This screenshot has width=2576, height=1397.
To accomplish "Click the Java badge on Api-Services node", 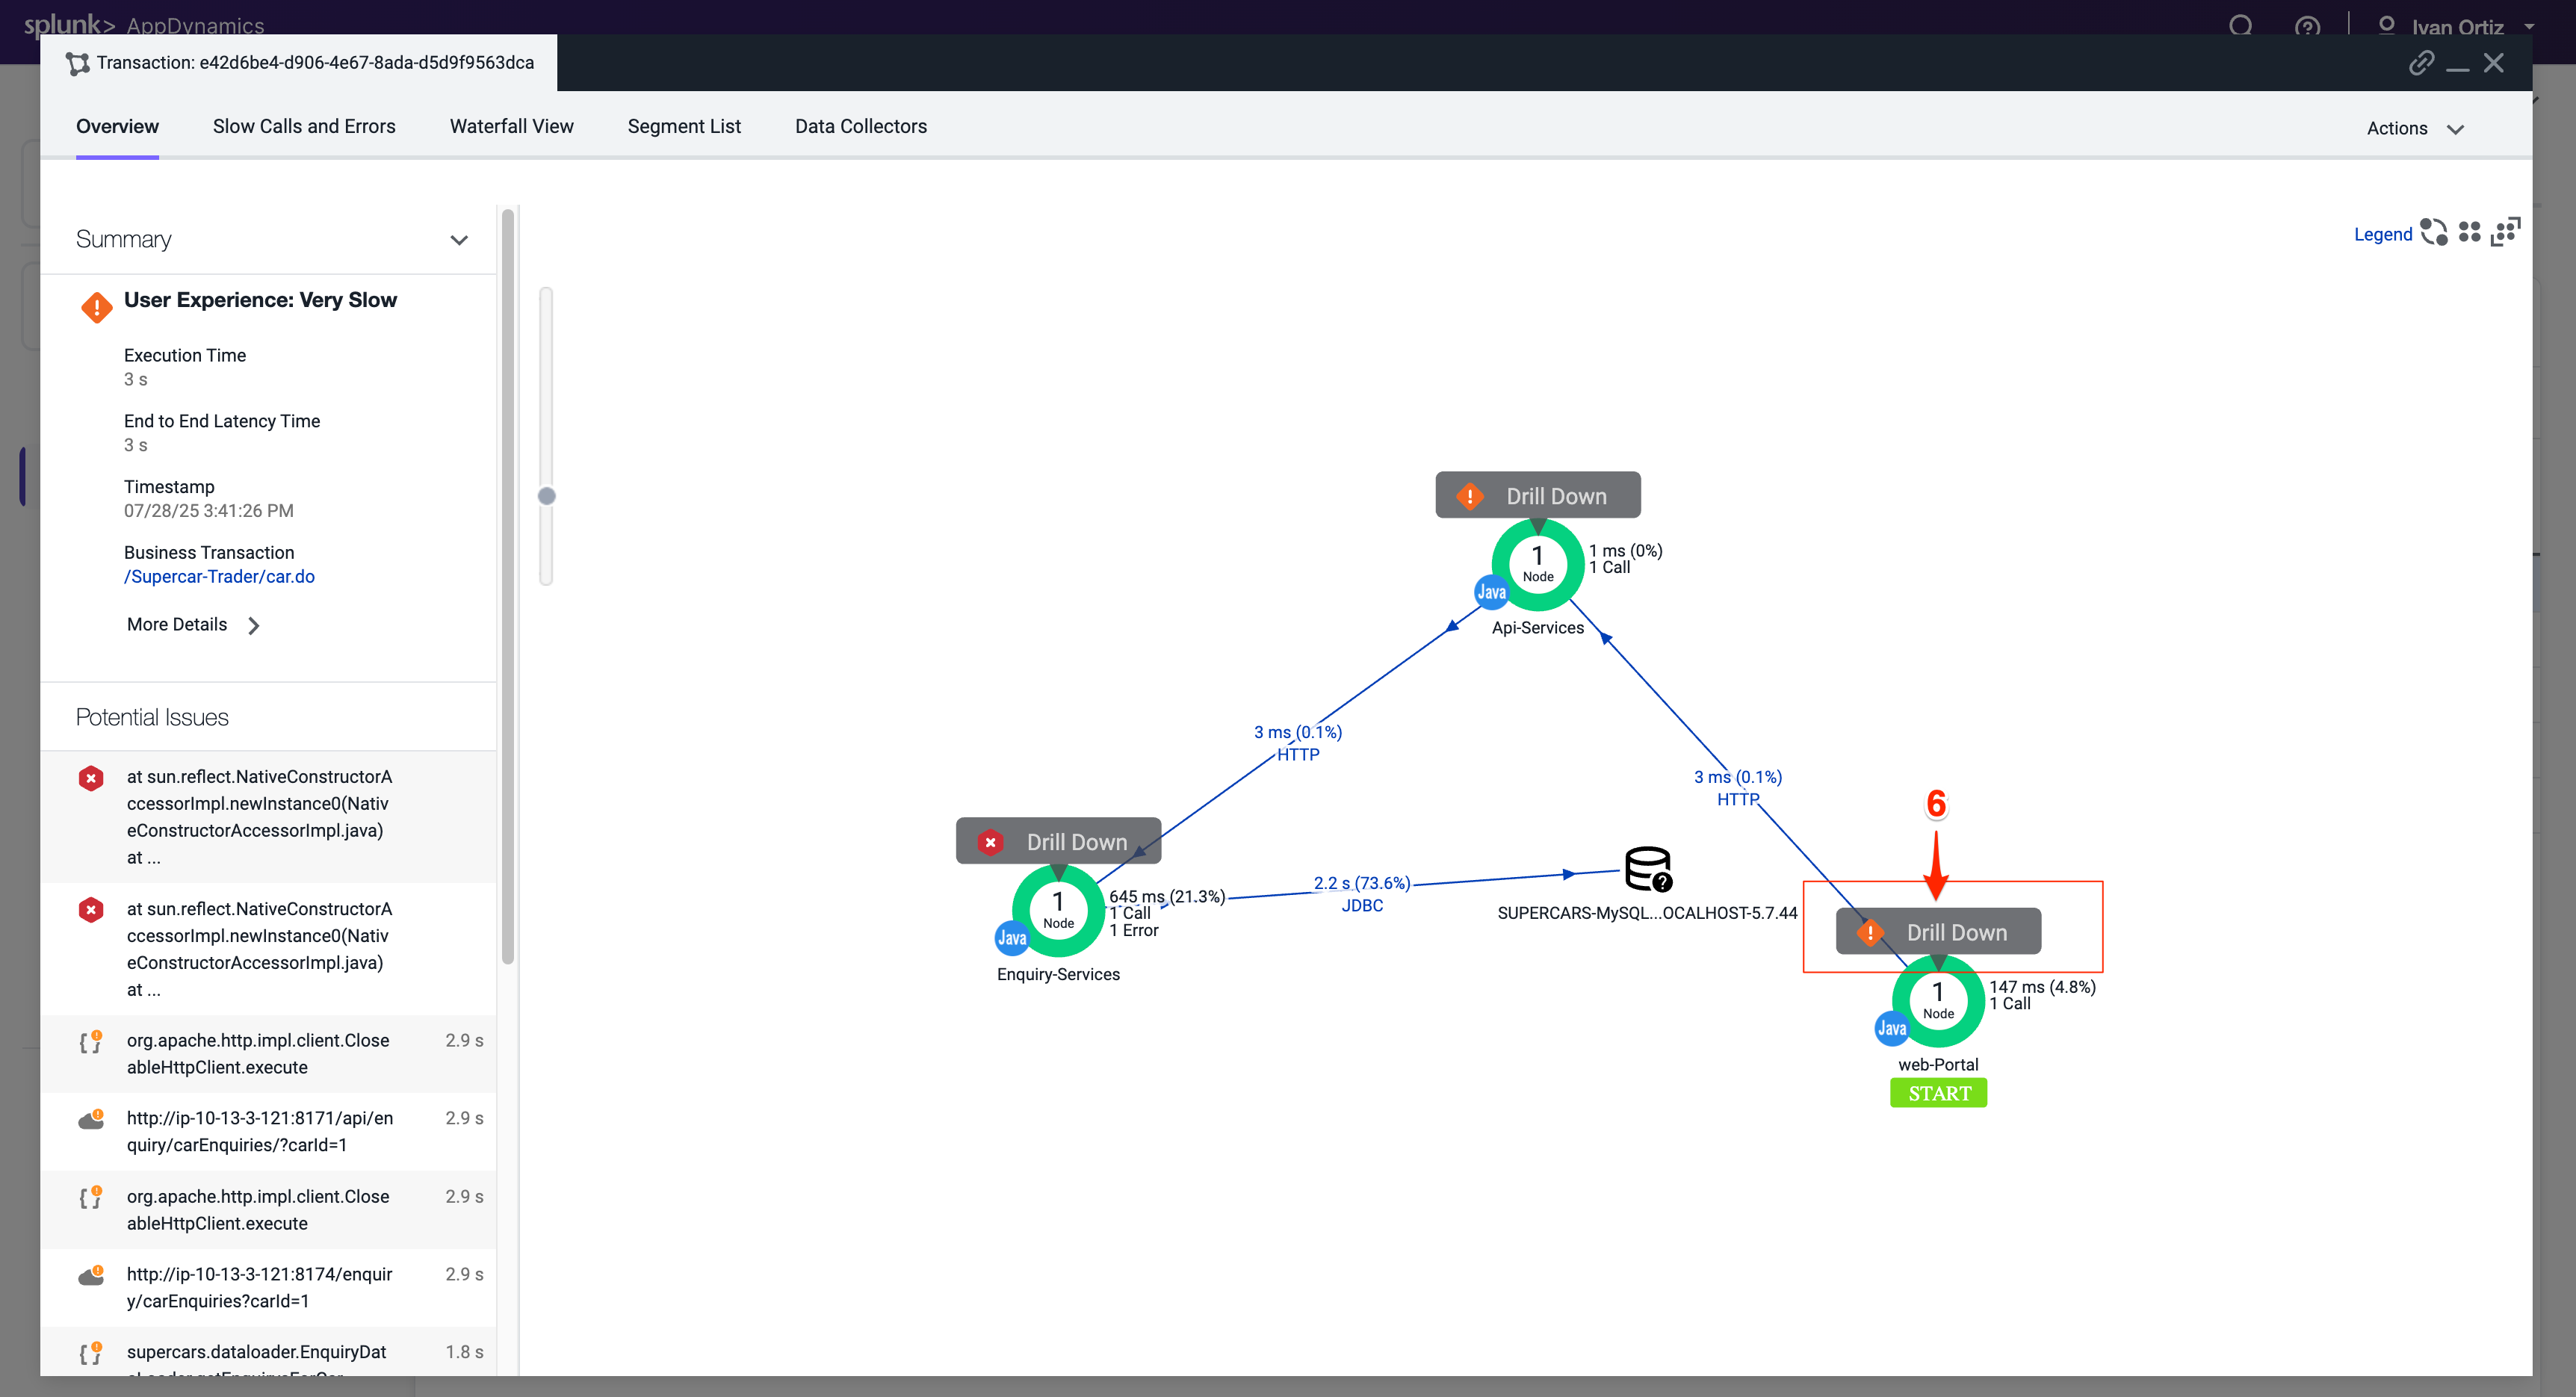I will point(1491,592).
